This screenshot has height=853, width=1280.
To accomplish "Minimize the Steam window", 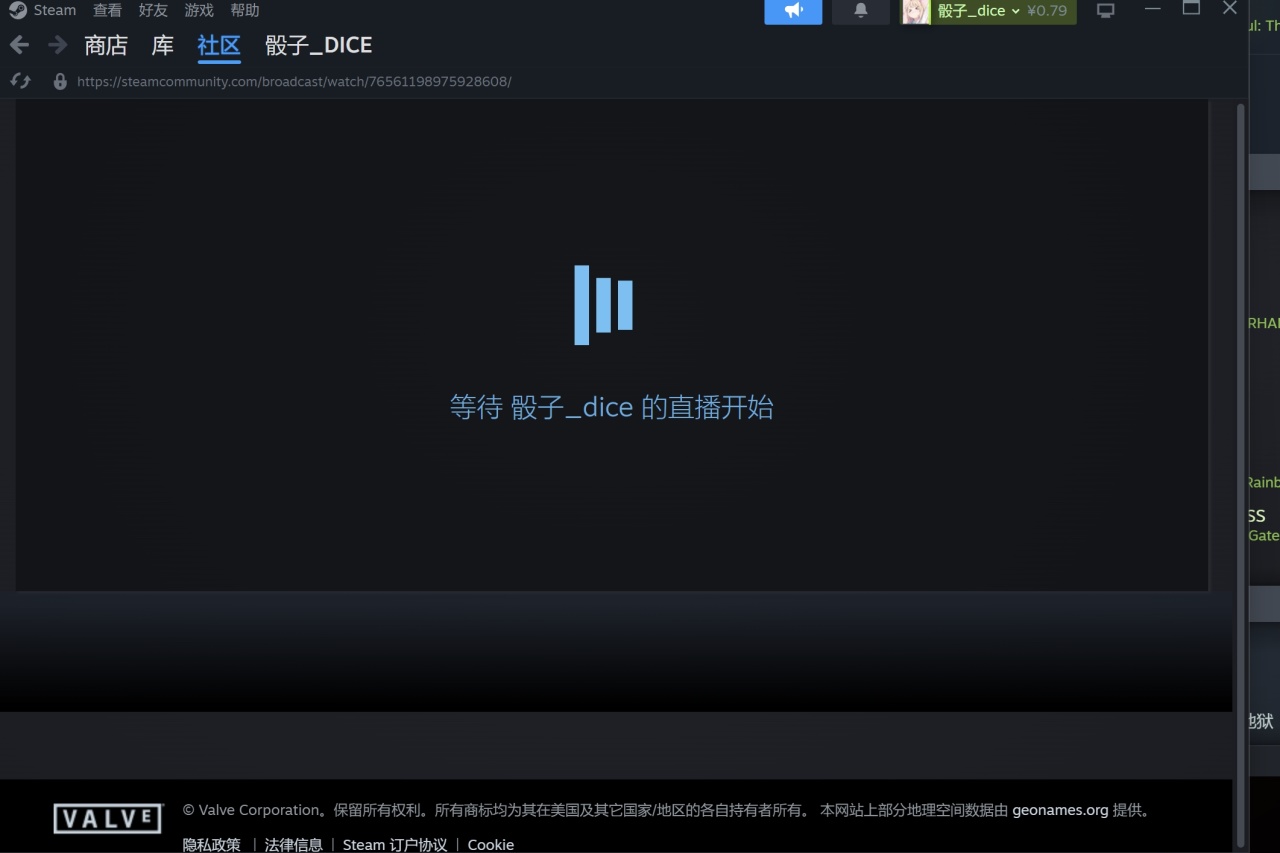I will click(1153, 8).
